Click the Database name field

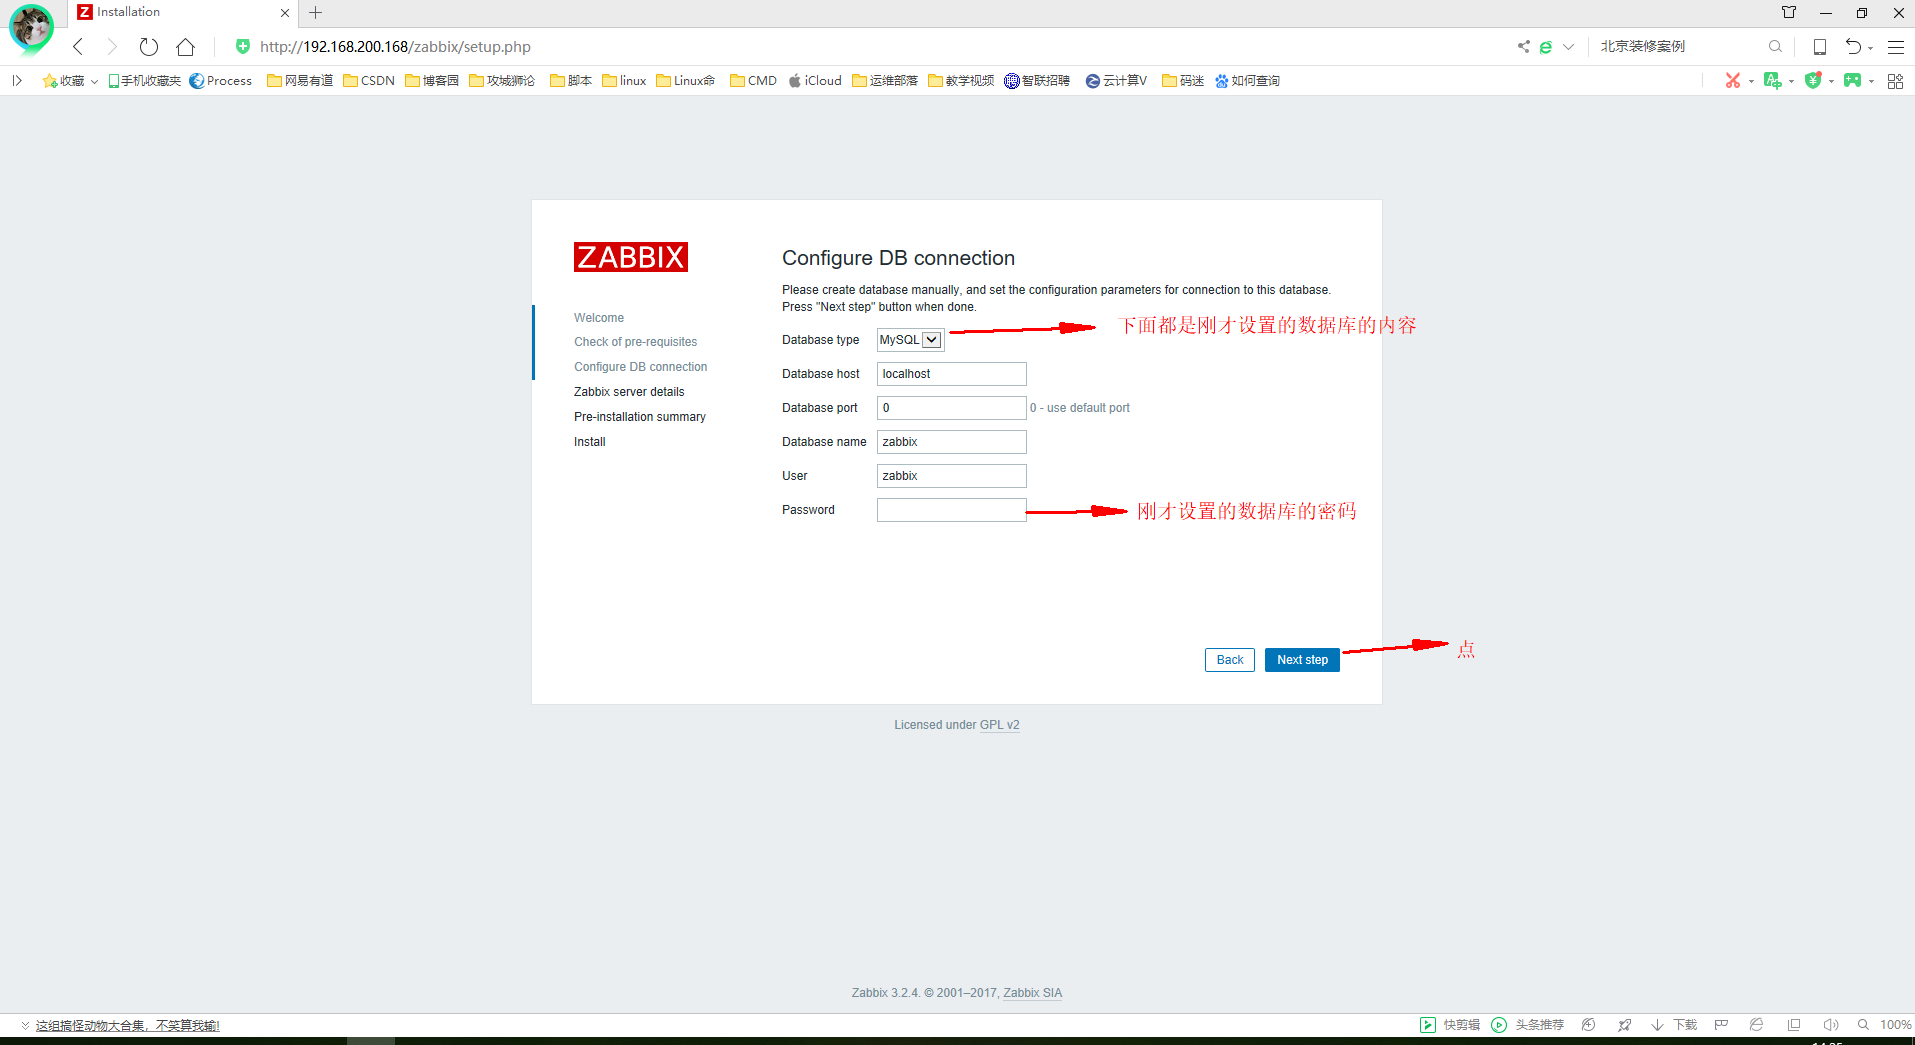[951, 442]
